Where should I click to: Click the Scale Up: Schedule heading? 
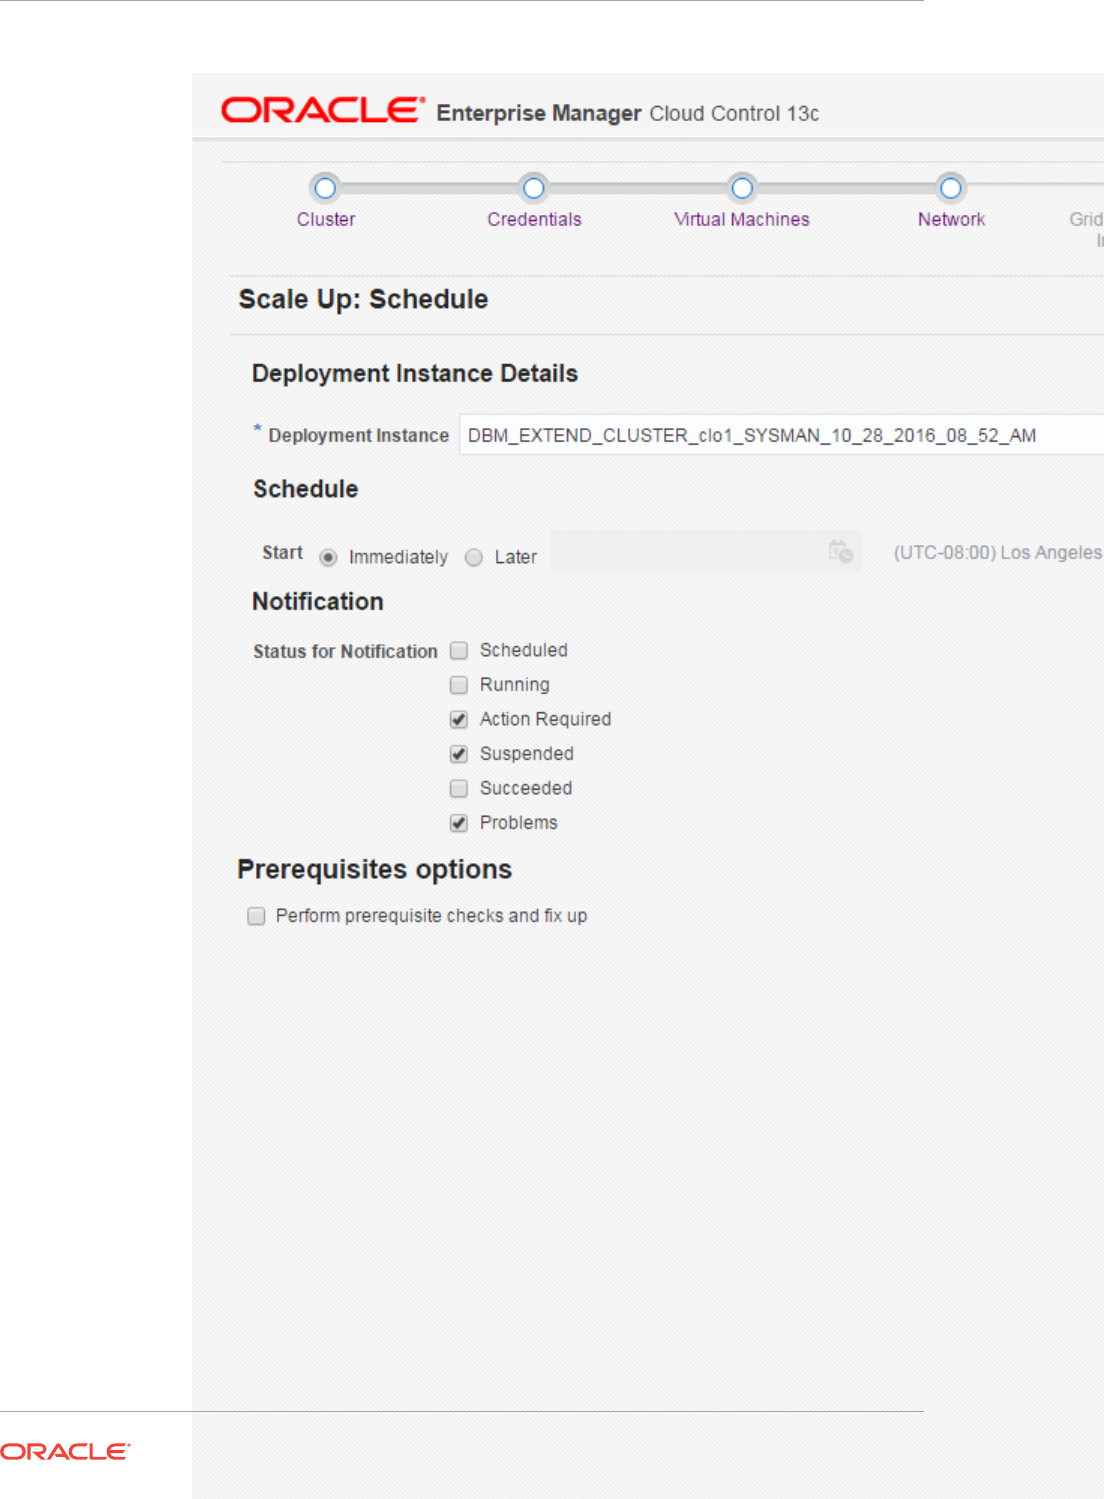(x=363, y=299)
